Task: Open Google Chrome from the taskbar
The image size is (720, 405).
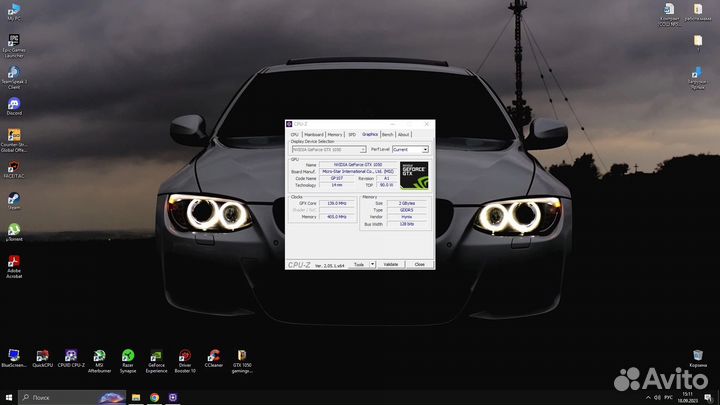Action: tap(154, 397)
